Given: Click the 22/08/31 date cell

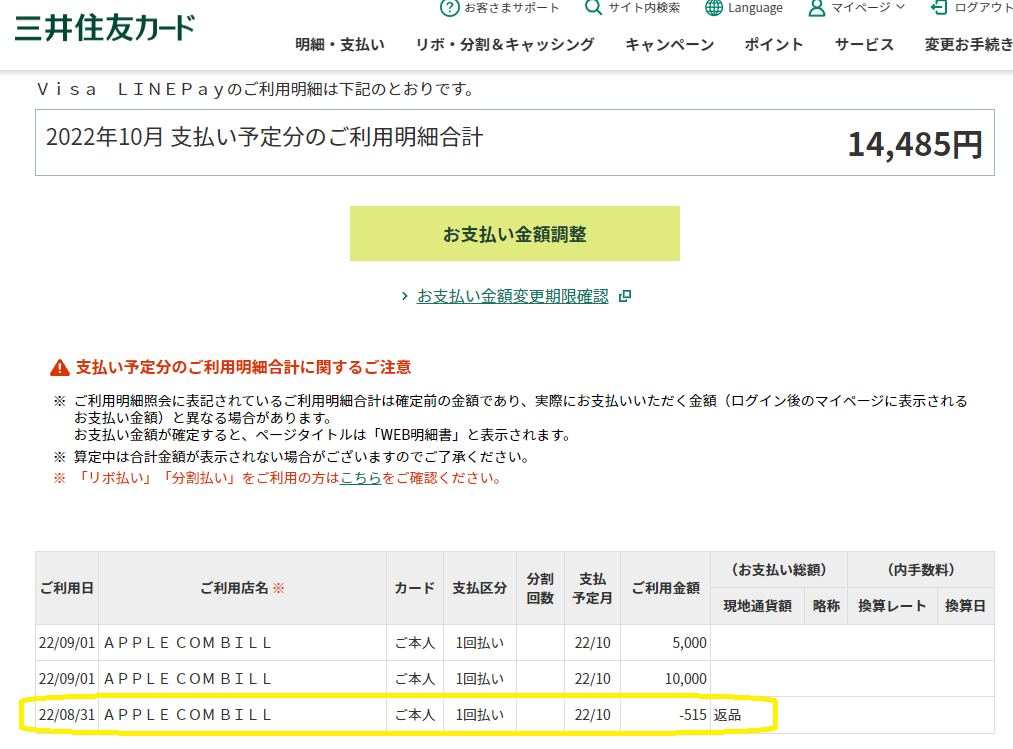Looking at the screenshot, I should click(x=67, y=715).
